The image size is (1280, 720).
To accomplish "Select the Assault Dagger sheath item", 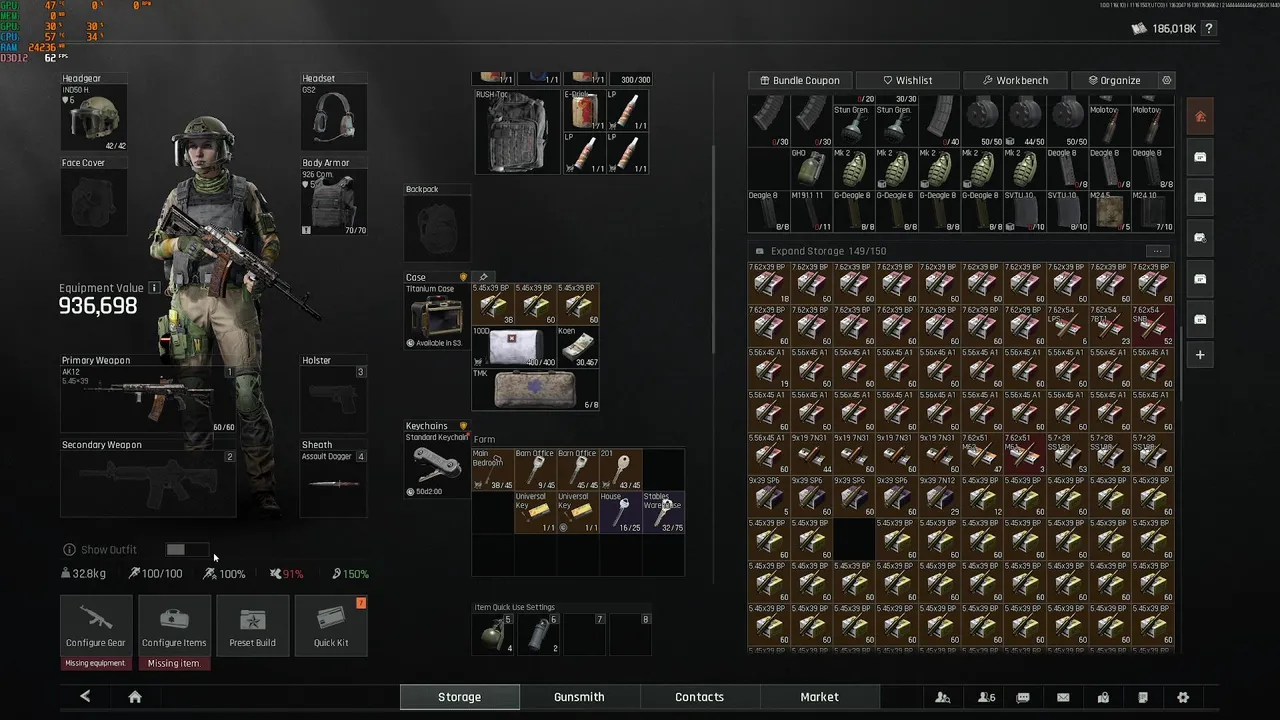I will [x=334, y=484].
